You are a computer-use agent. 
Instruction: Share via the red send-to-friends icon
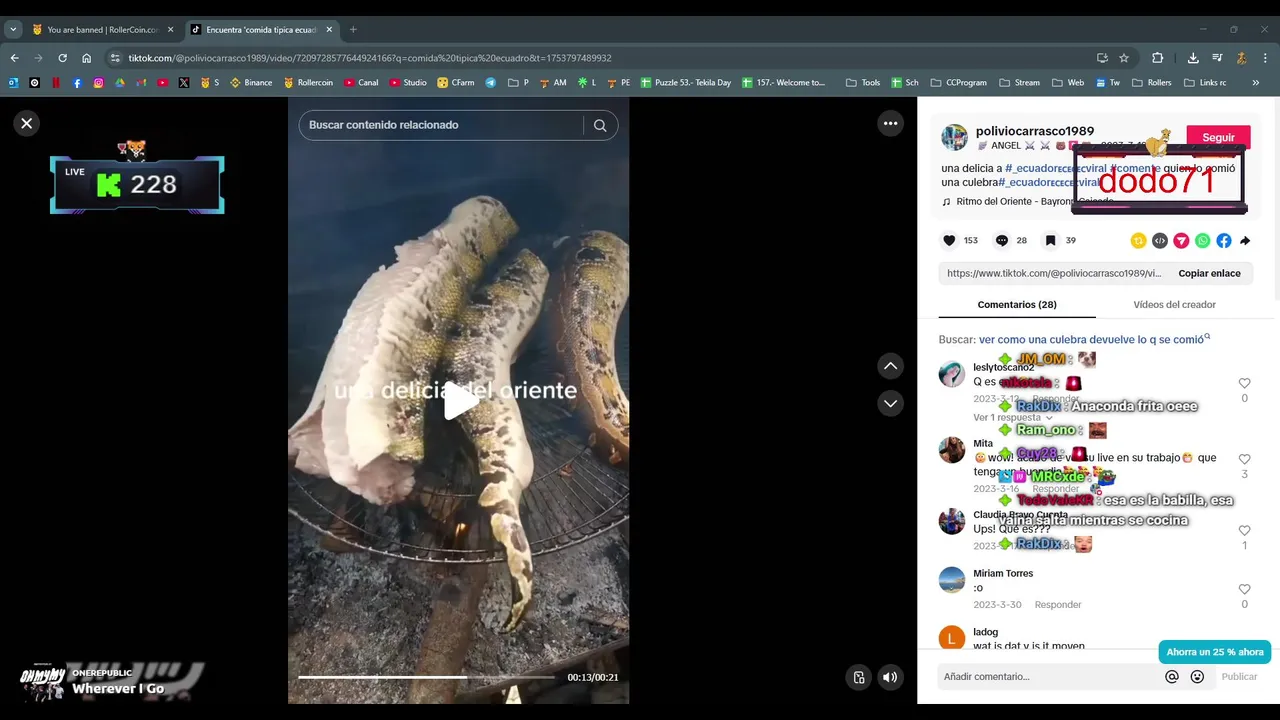coord(1181,241)
